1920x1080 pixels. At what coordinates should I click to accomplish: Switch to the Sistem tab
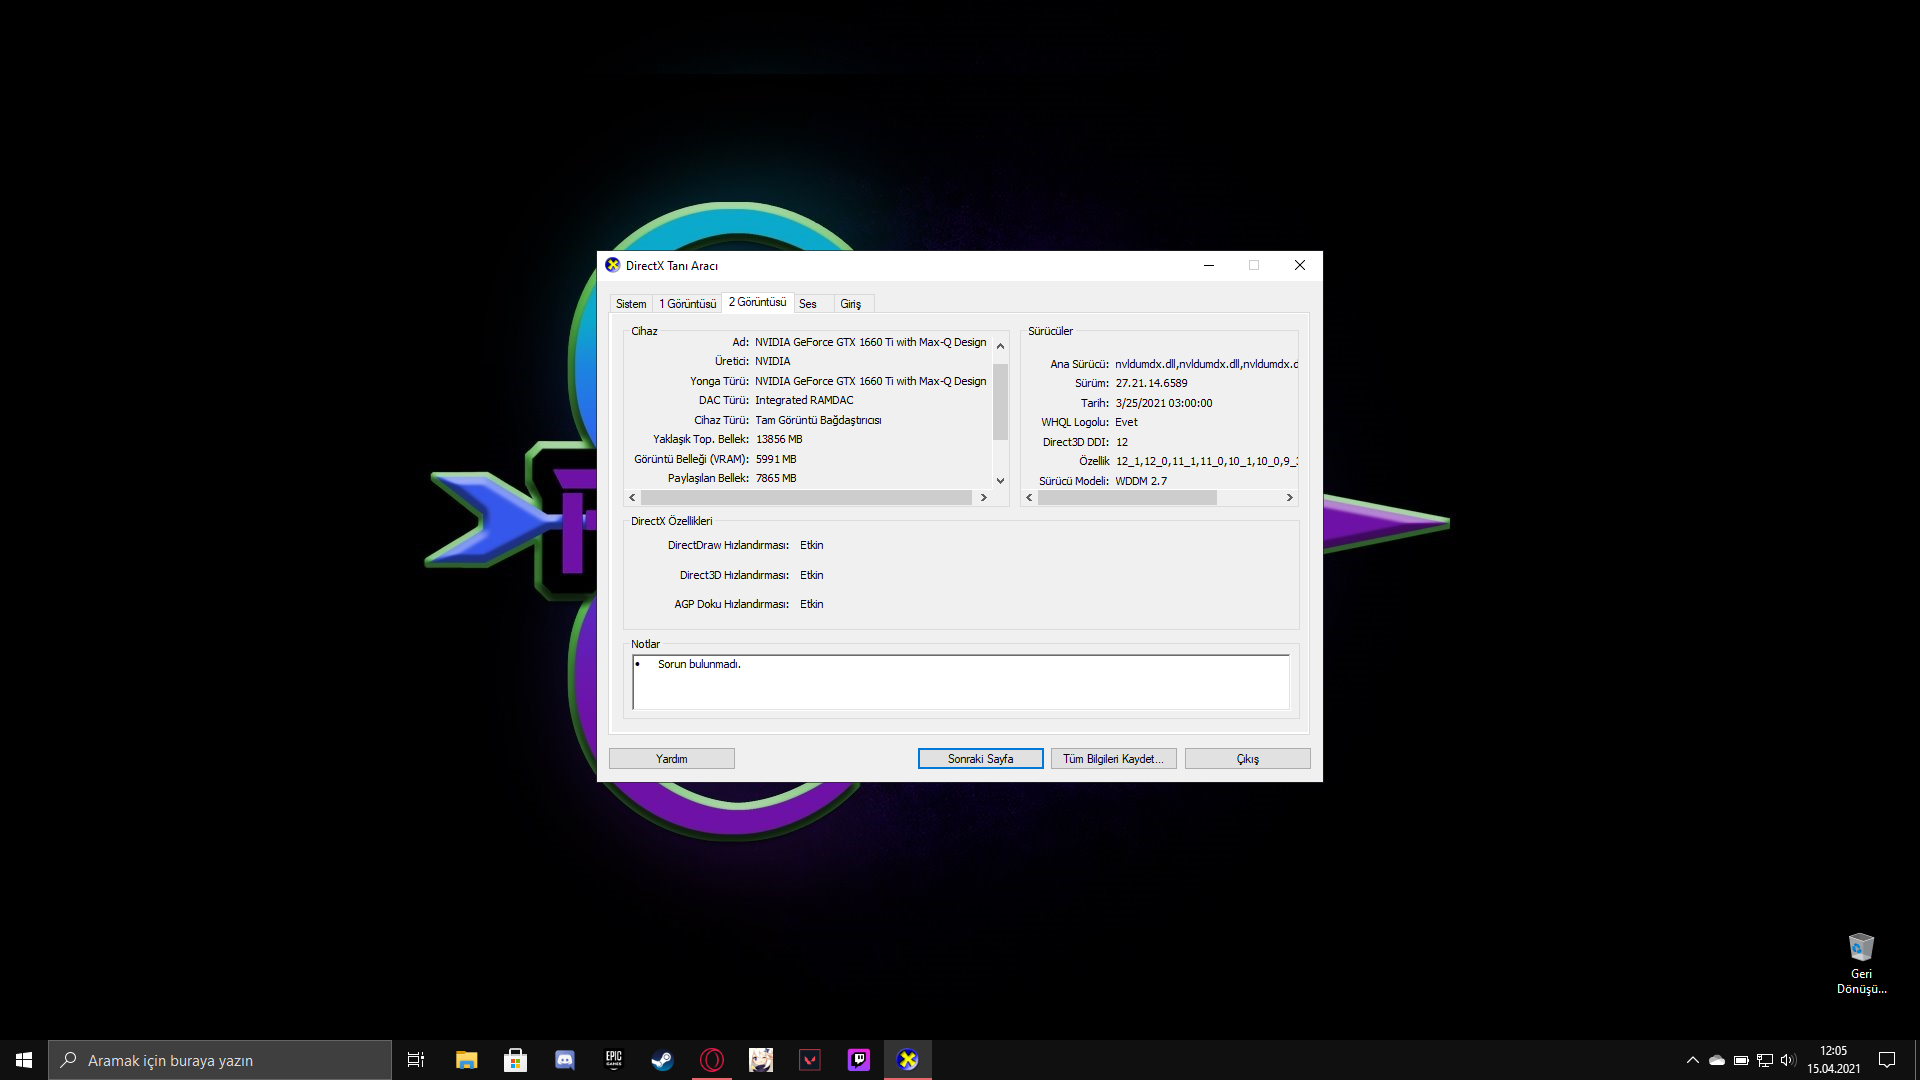point(631,304)
